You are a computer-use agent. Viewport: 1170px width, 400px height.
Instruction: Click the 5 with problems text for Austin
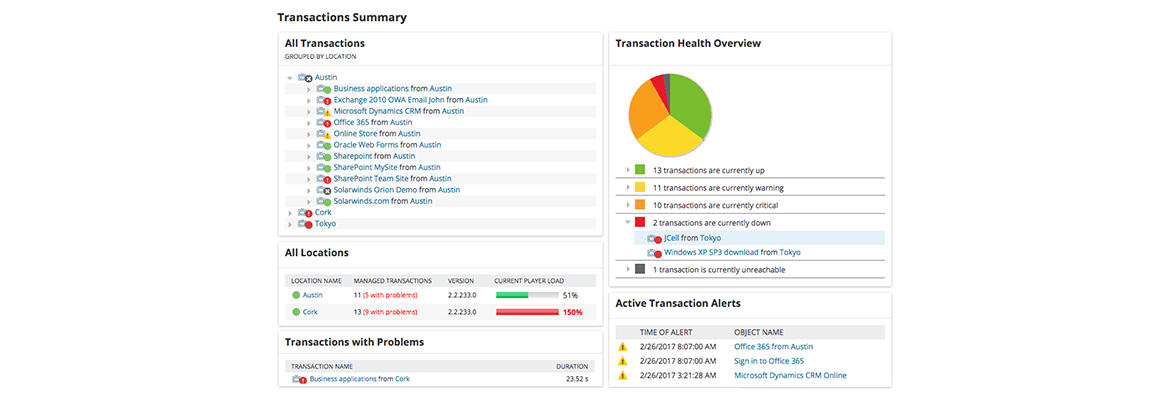[390, 296]
